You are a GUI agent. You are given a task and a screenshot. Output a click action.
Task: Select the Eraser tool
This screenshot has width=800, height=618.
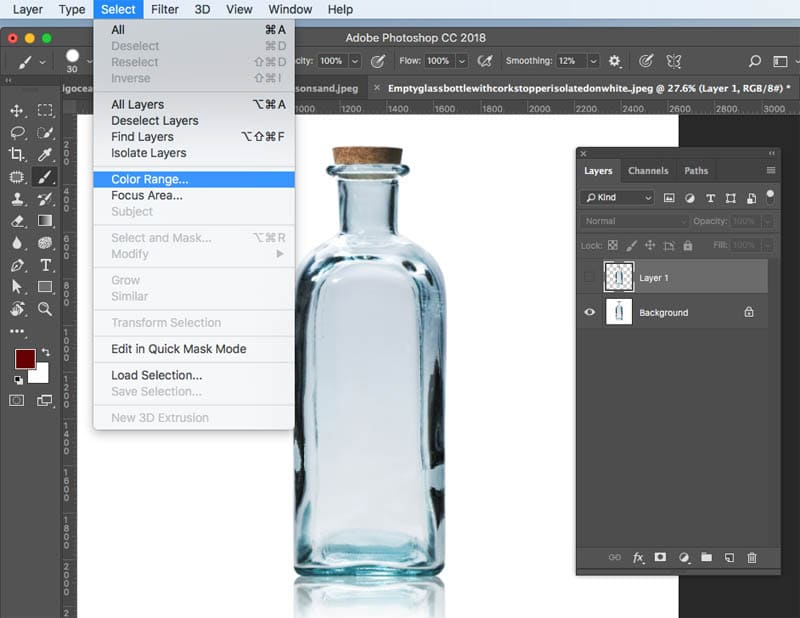click(17, 221)
